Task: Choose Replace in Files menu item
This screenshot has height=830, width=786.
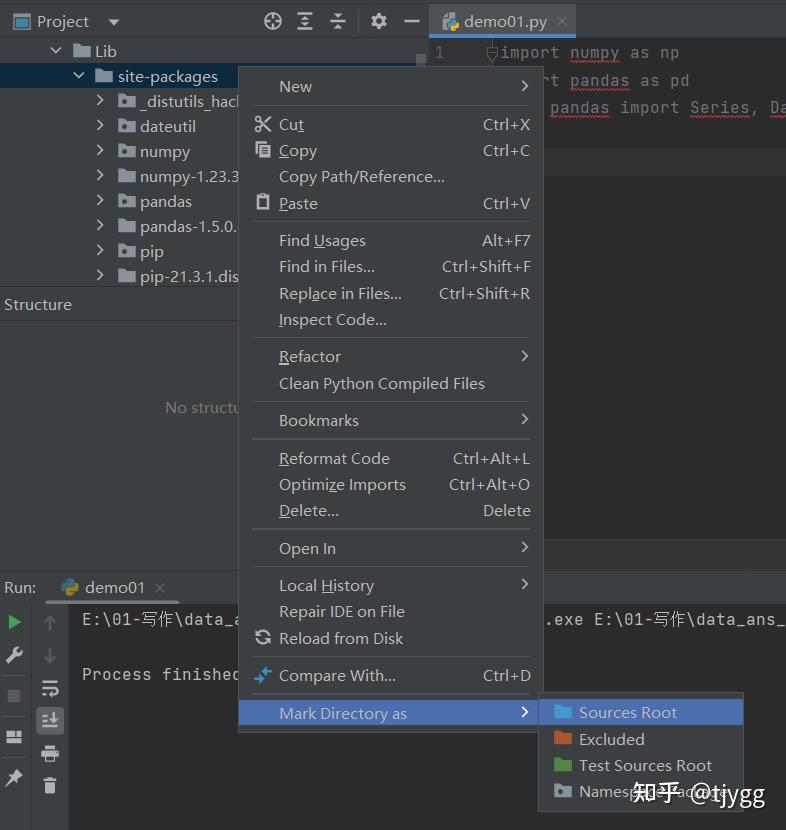Action: pos(391,293)
